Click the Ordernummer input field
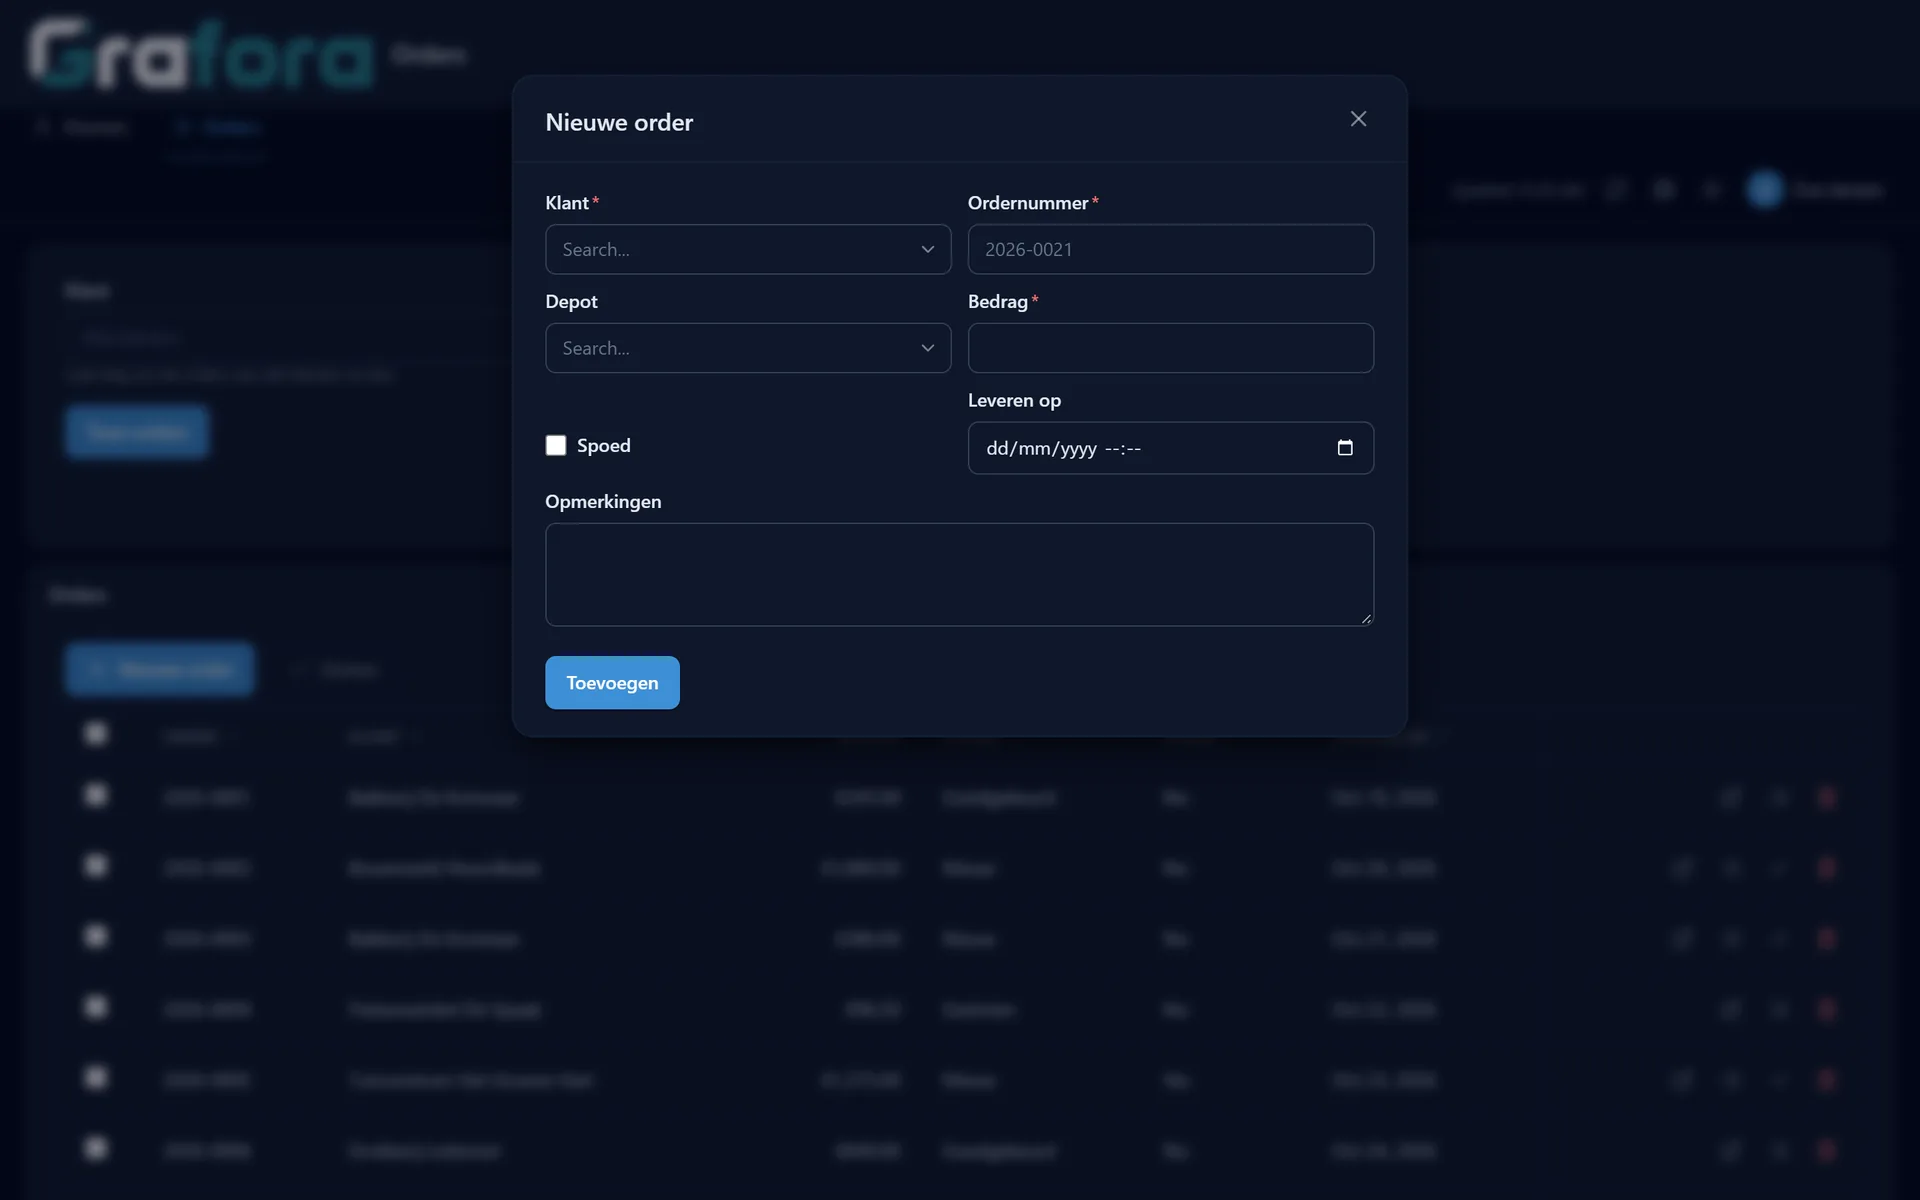1920x1200 pixels. click(1170, 249)
